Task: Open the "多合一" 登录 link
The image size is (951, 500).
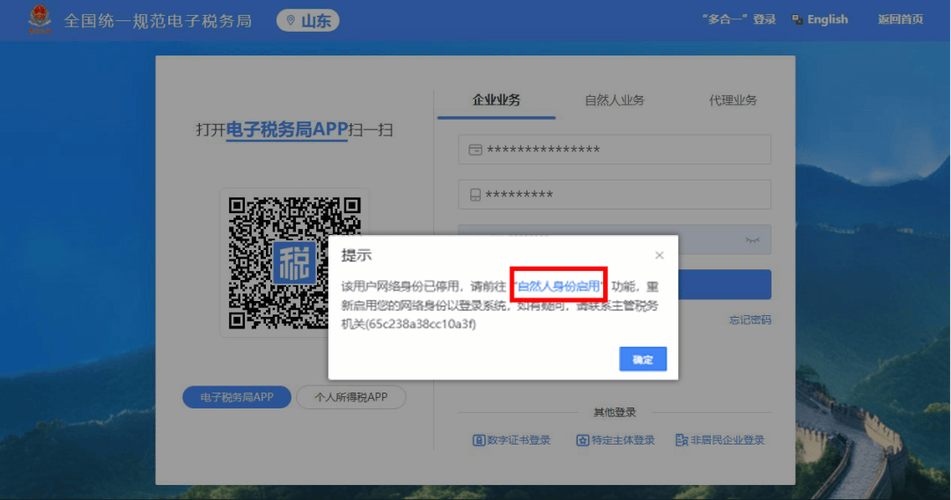Action: click(x=739, y=19)
